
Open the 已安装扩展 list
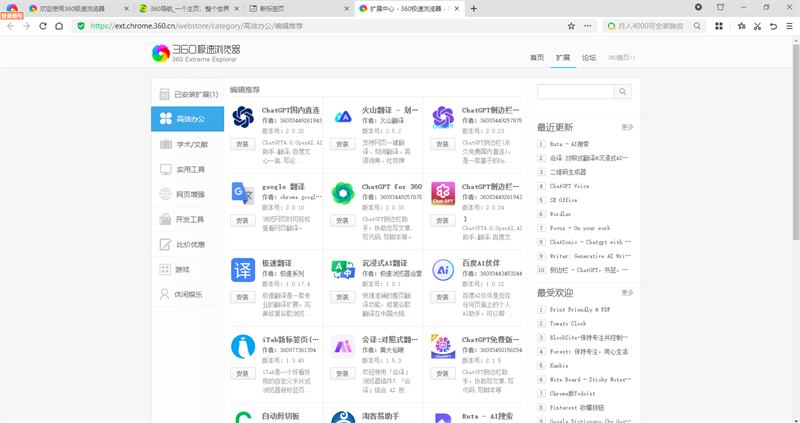click(188, 94)
